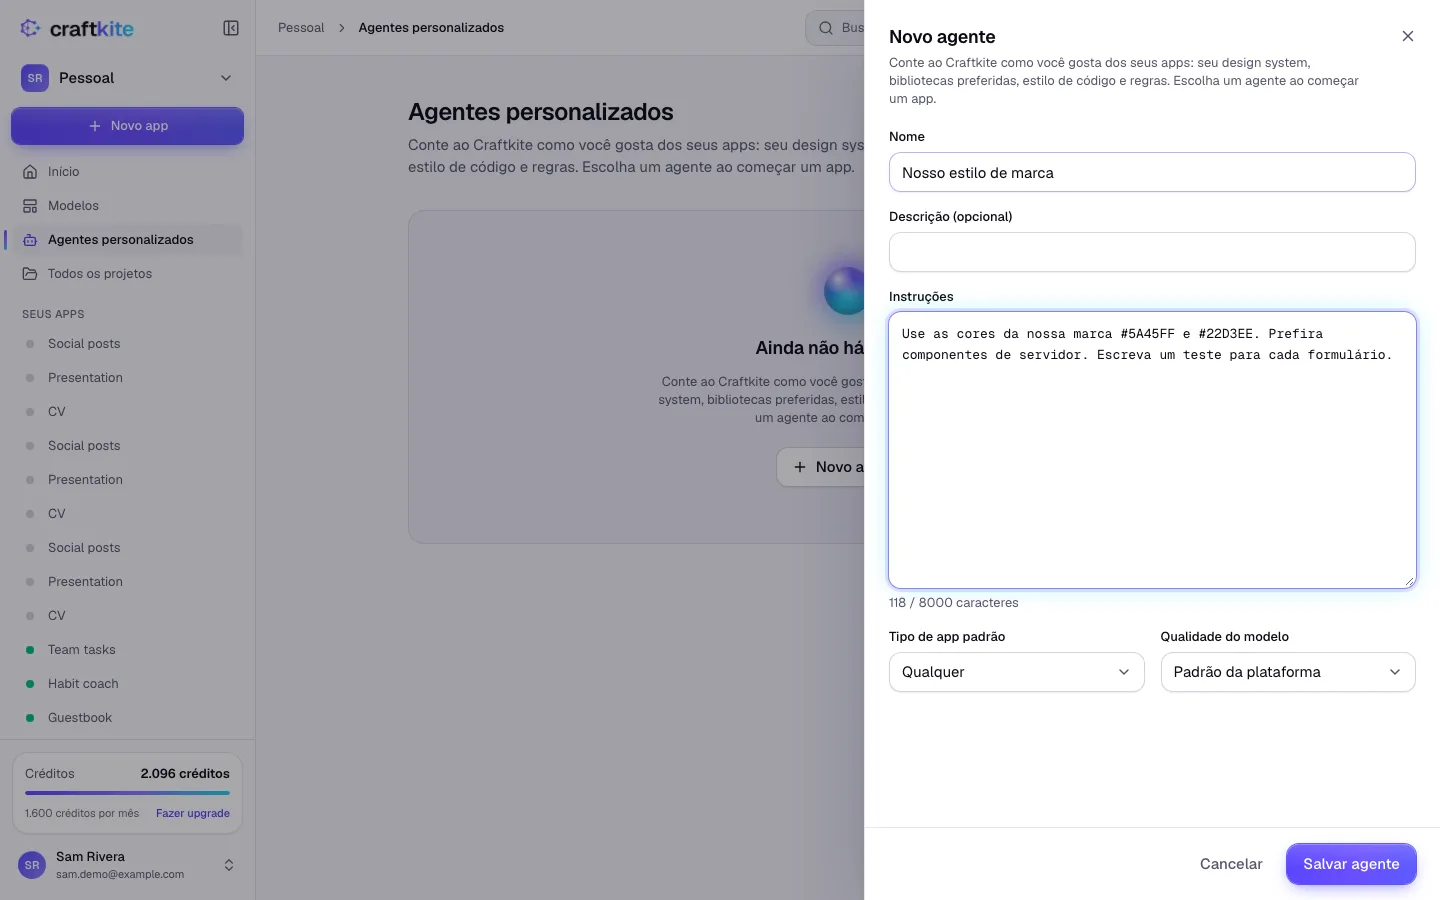Open Todos os projetos
This screenshot has height=900, width=1440.
(127, 274)
